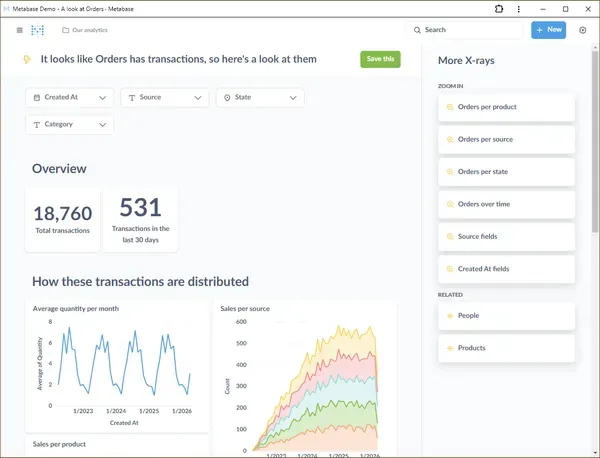Open the State filter dropdown
The image size is (600, 458).
point(260,98)
